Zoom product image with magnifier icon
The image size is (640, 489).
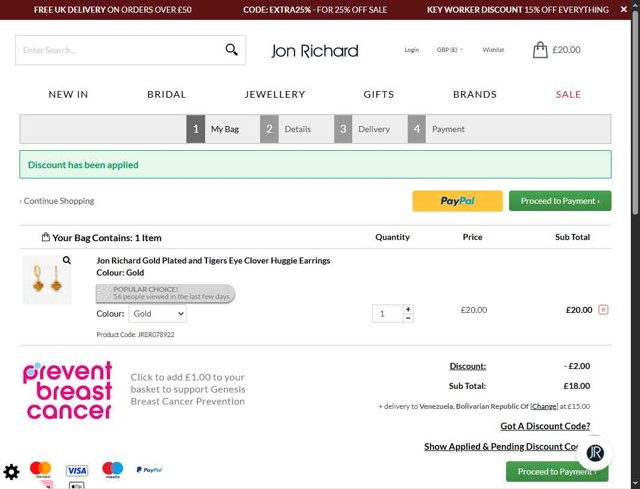[67, 260]
